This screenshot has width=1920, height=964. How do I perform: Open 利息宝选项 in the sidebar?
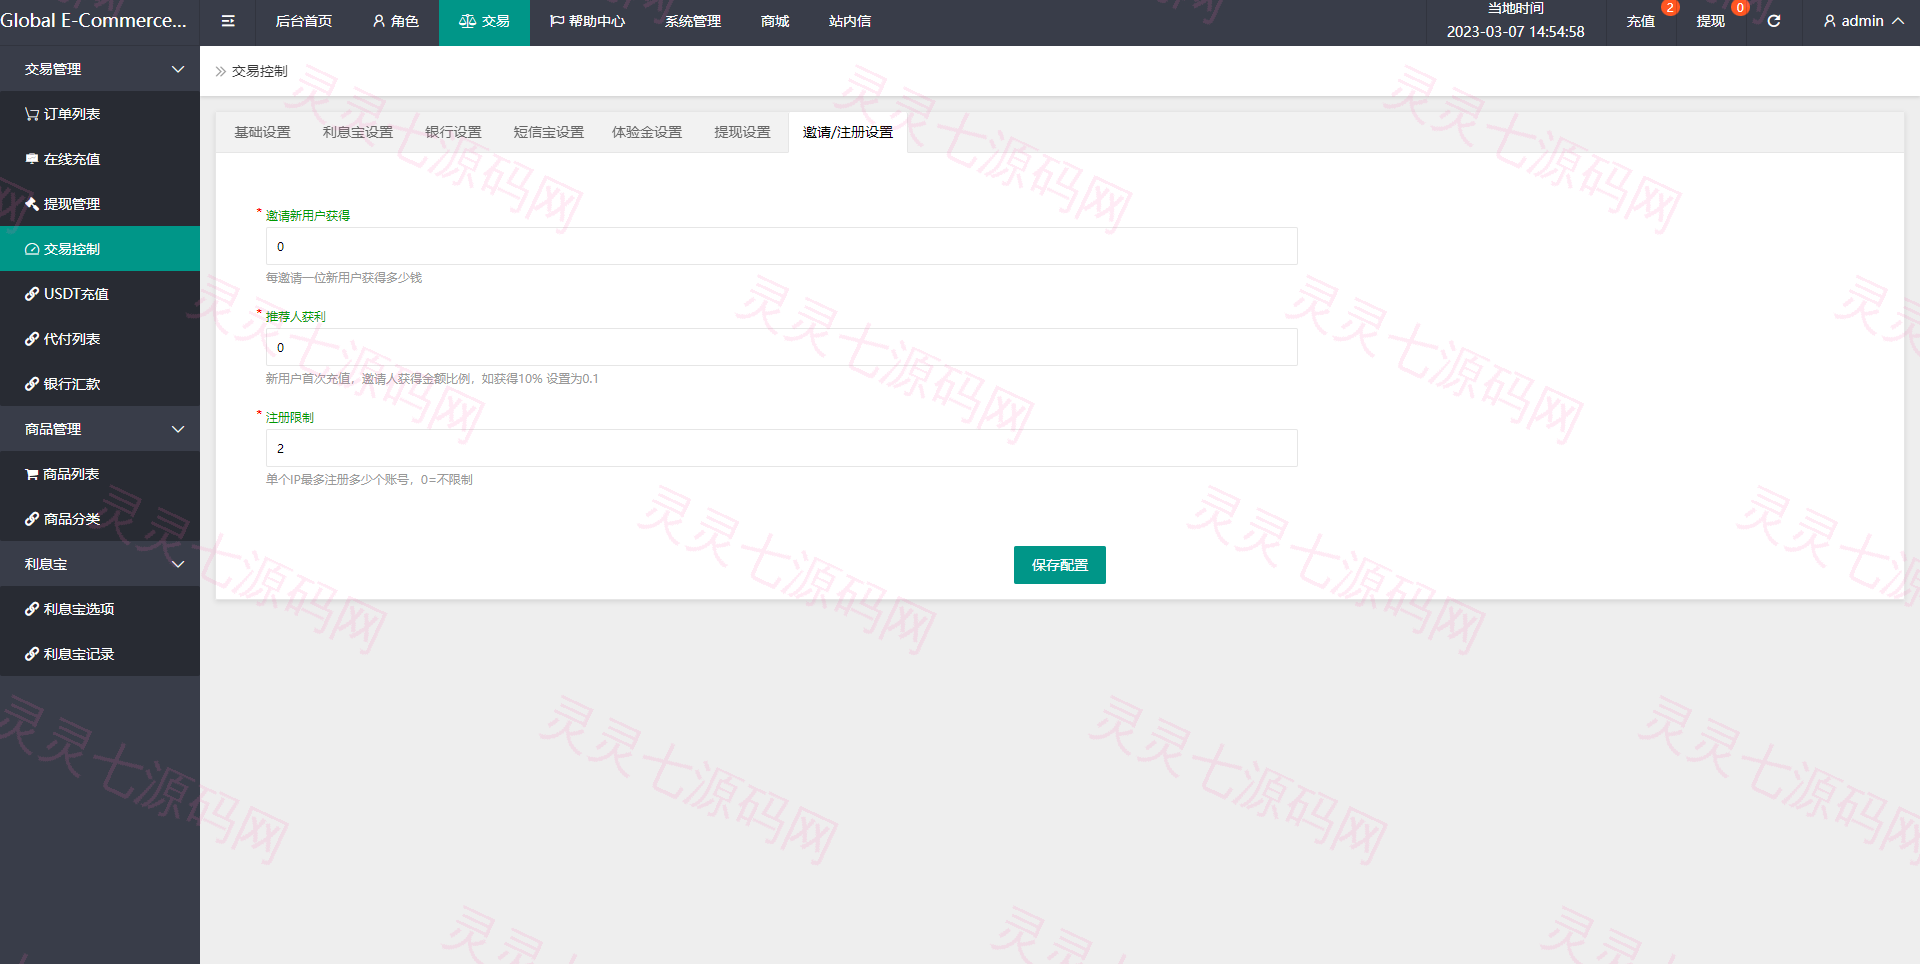click(100, 609)
